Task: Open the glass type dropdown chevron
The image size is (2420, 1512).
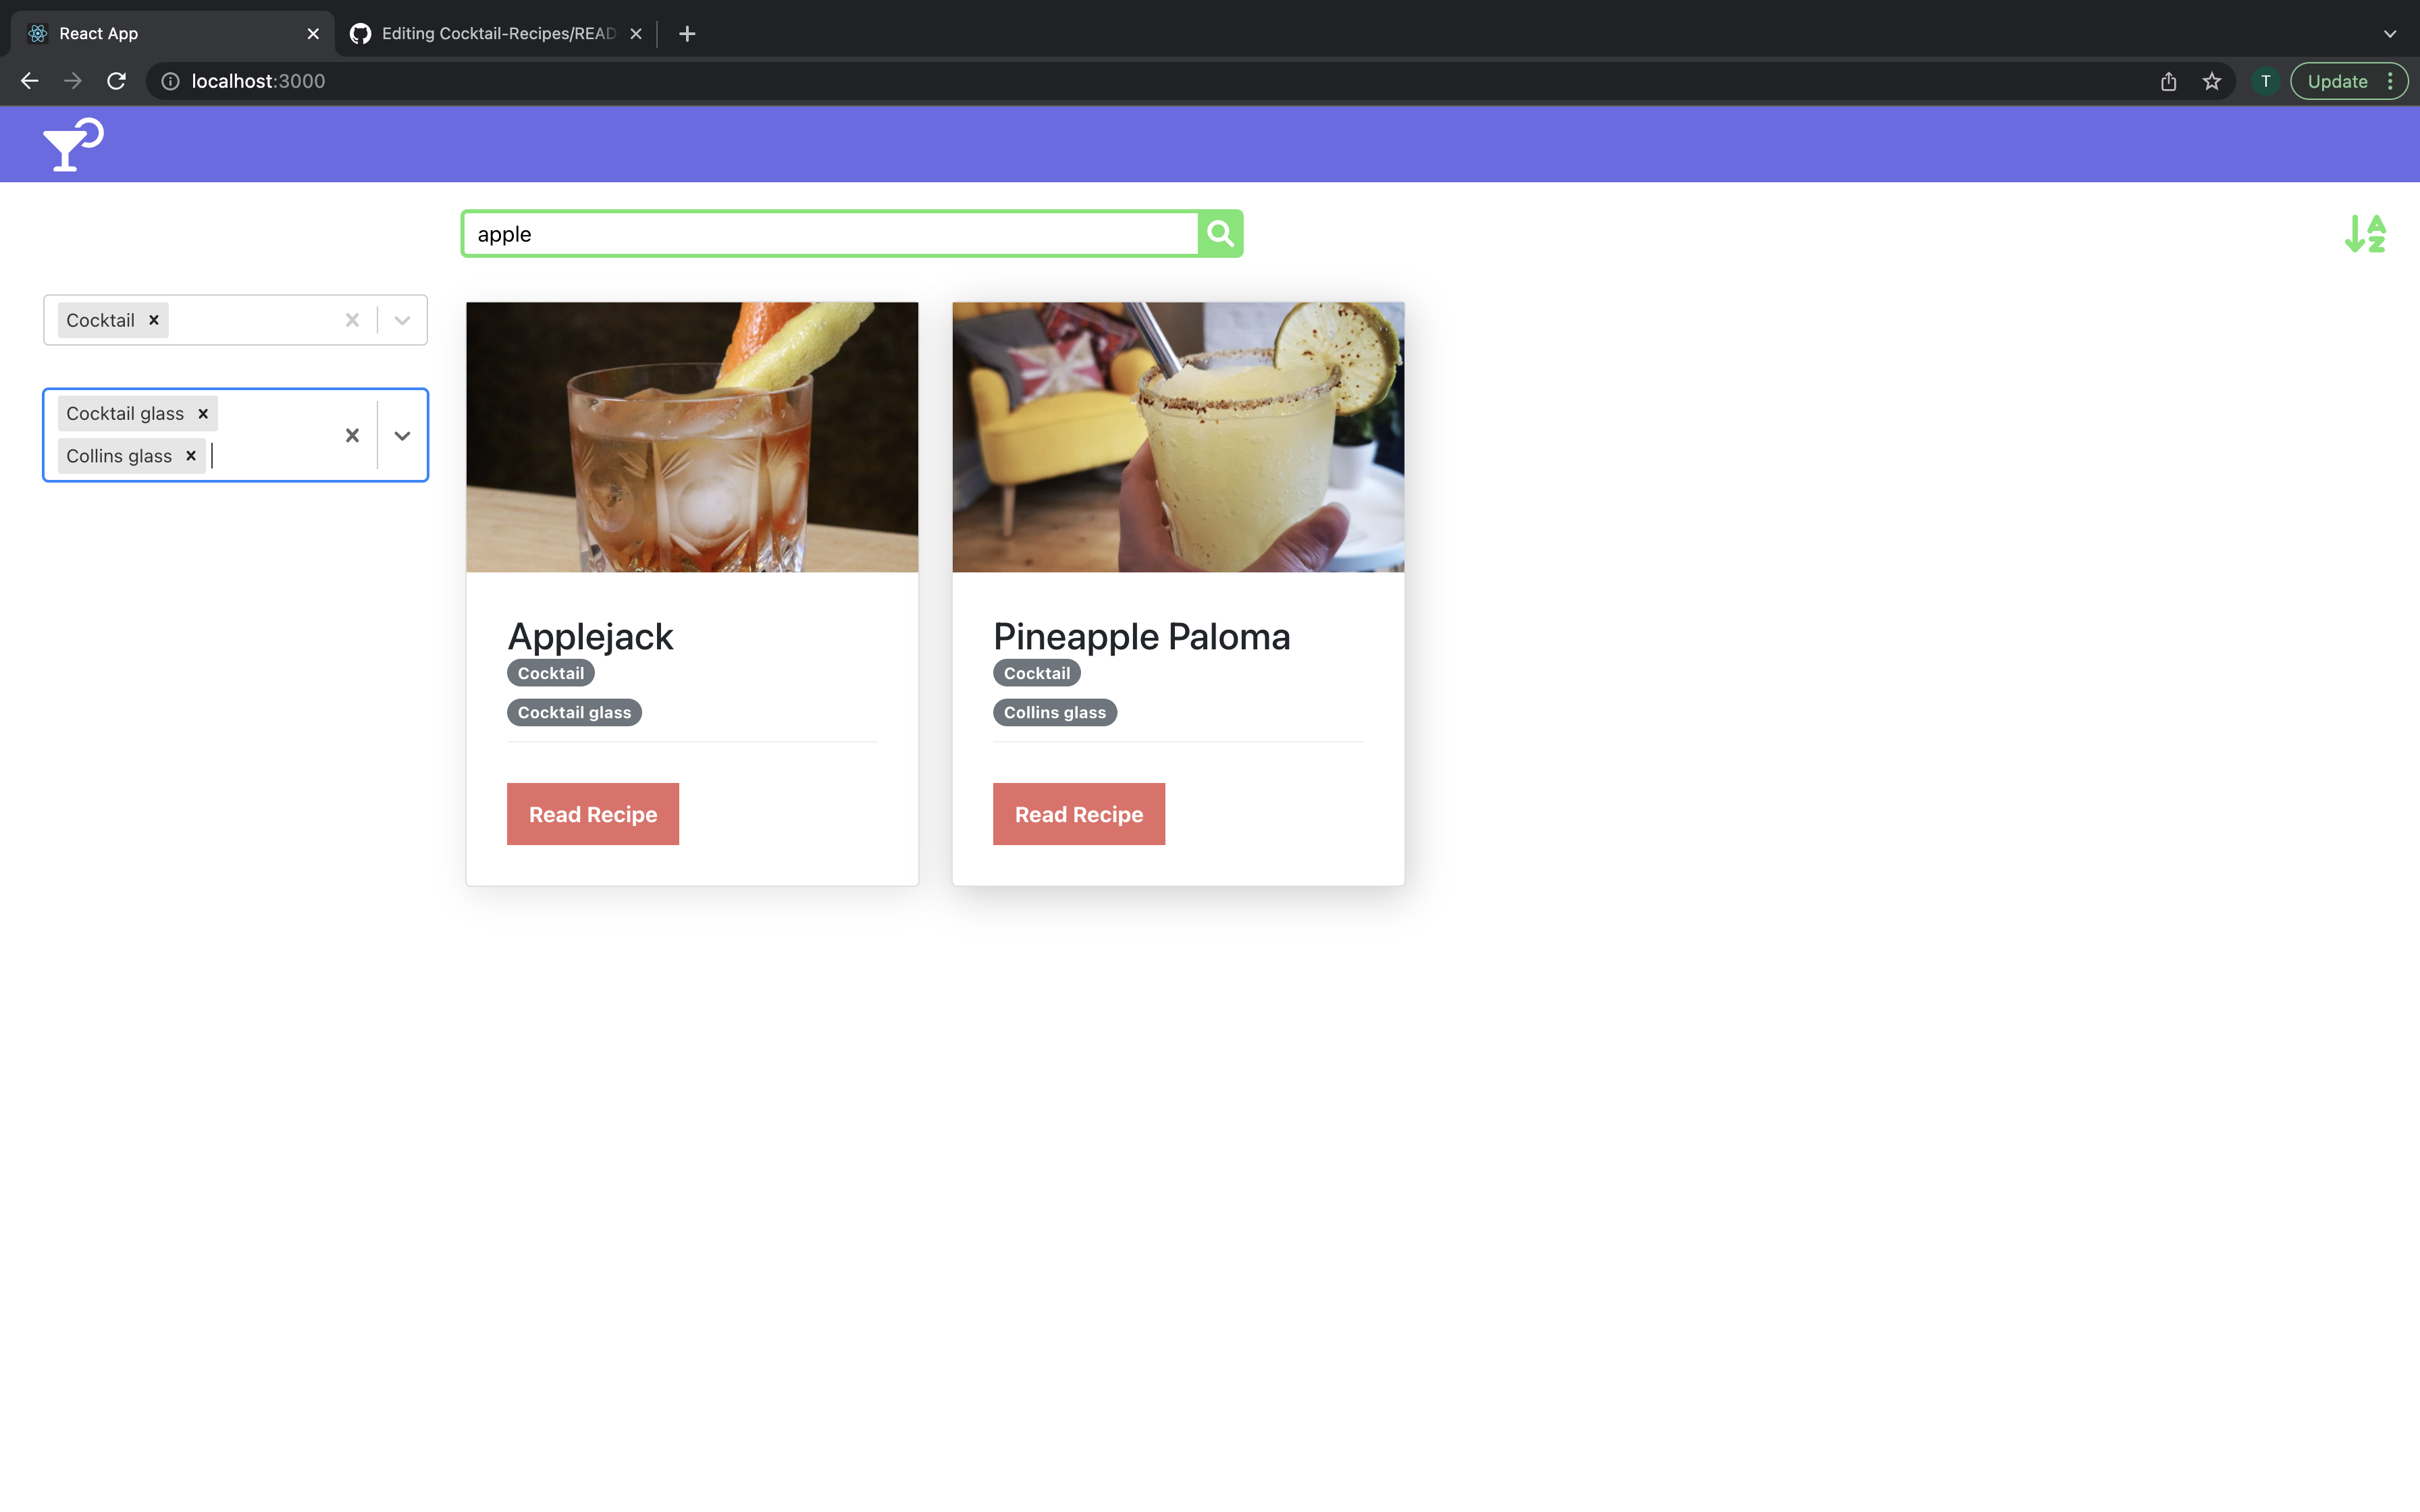Action: 402,435
